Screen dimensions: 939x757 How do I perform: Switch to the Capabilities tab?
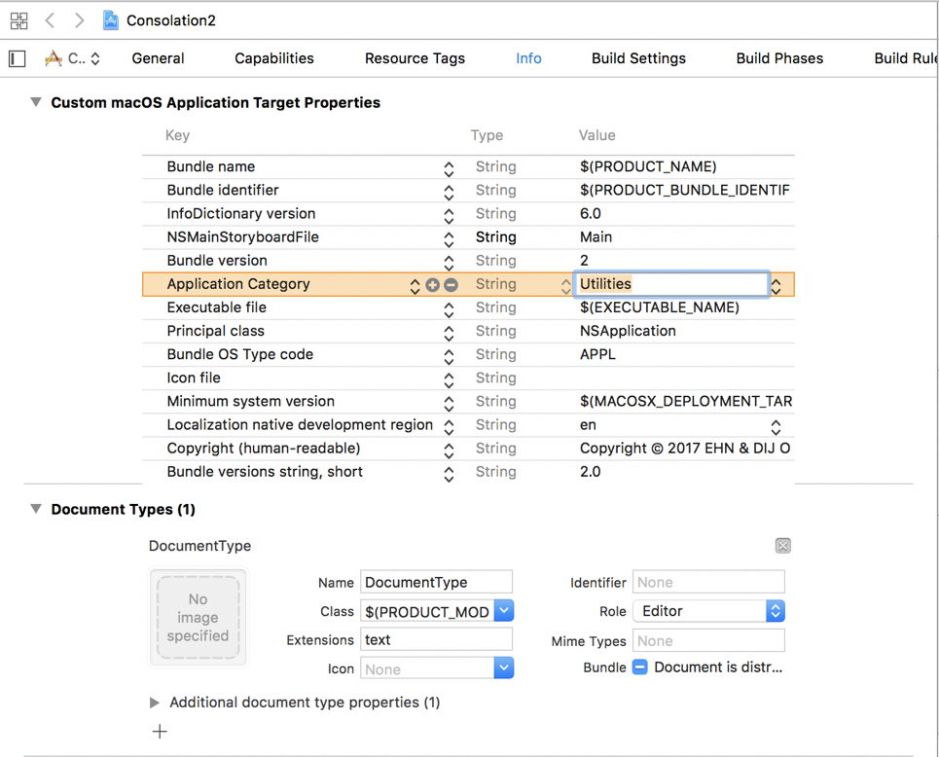pyautogui.click(x=274, y=58)
